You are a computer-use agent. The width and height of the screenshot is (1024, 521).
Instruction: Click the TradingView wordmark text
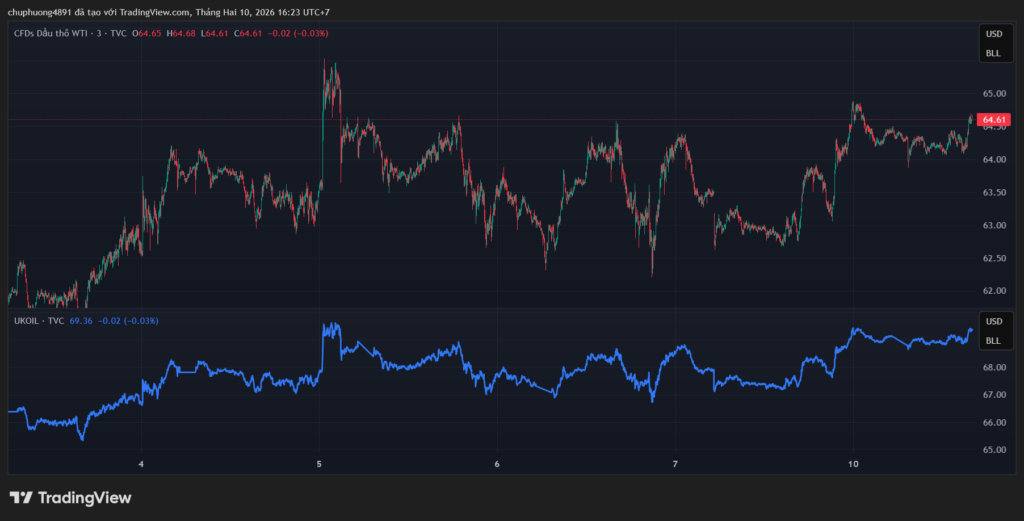click(84, 498)
